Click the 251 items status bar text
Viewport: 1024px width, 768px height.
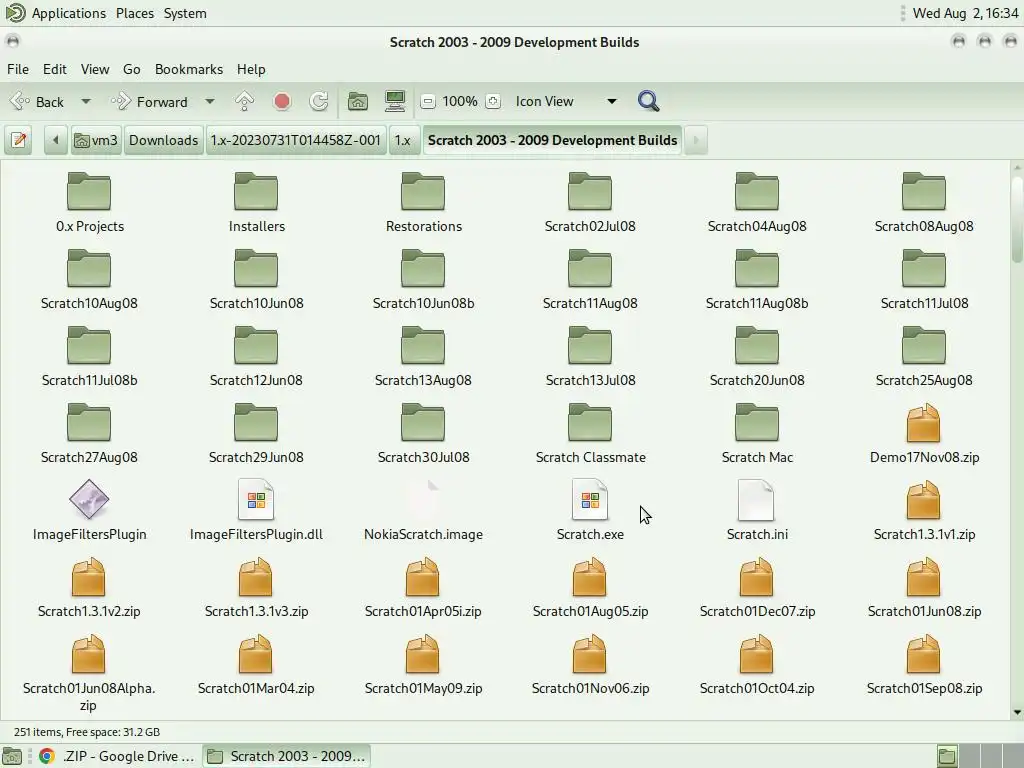[x=87, y=732]
